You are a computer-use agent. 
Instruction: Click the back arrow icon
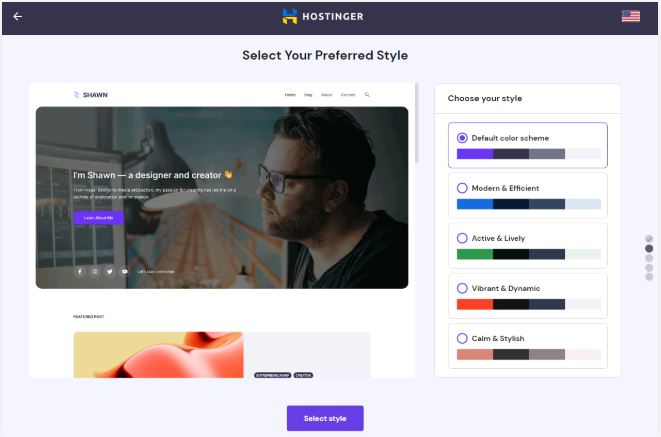point(18,16)
